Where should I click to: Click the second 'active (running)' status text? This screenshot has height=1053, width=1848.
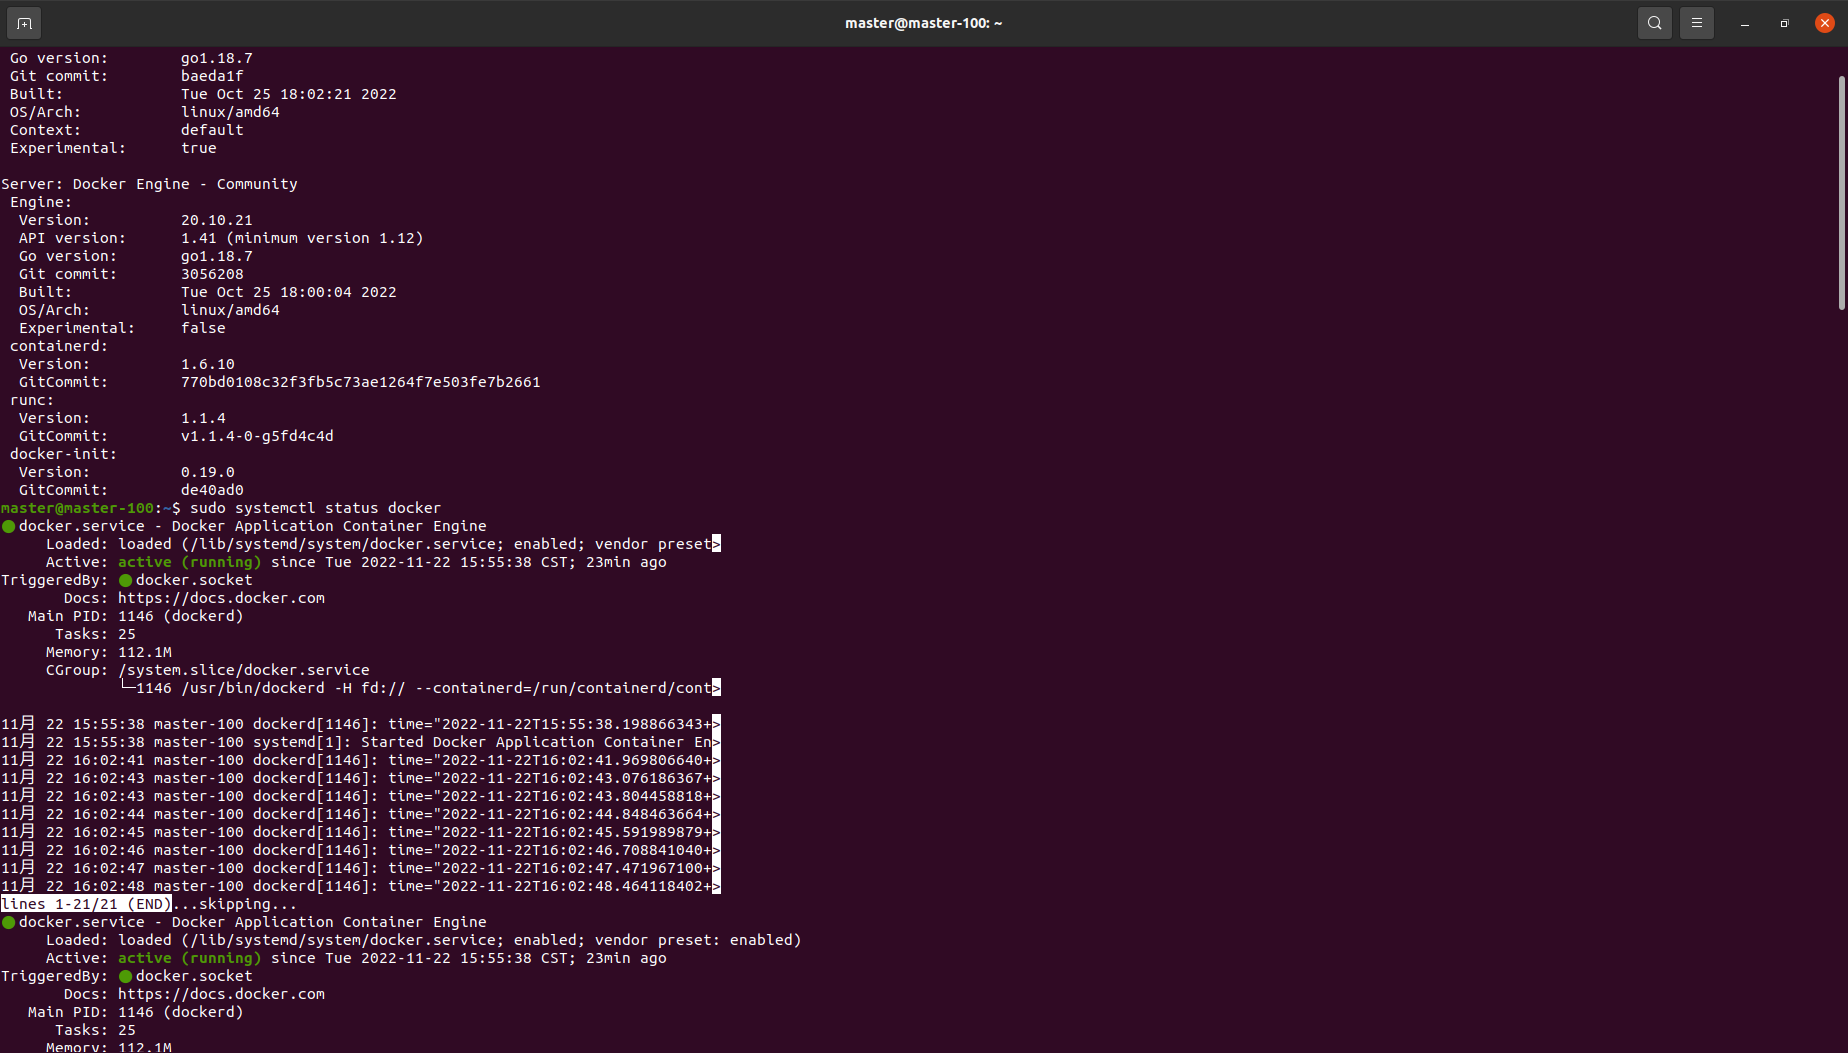click(190, 958)
